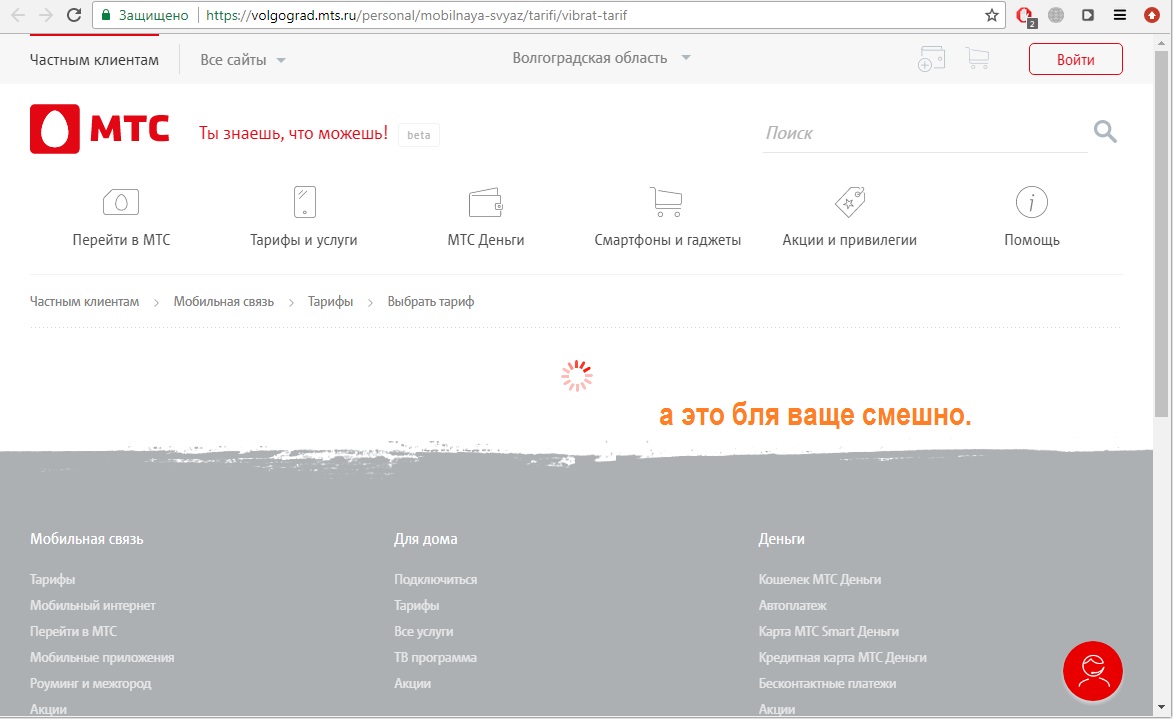Screen dimensions: 1173x719
Task: Expand the Волгоградская область region selector
Action: click(601, 58)
